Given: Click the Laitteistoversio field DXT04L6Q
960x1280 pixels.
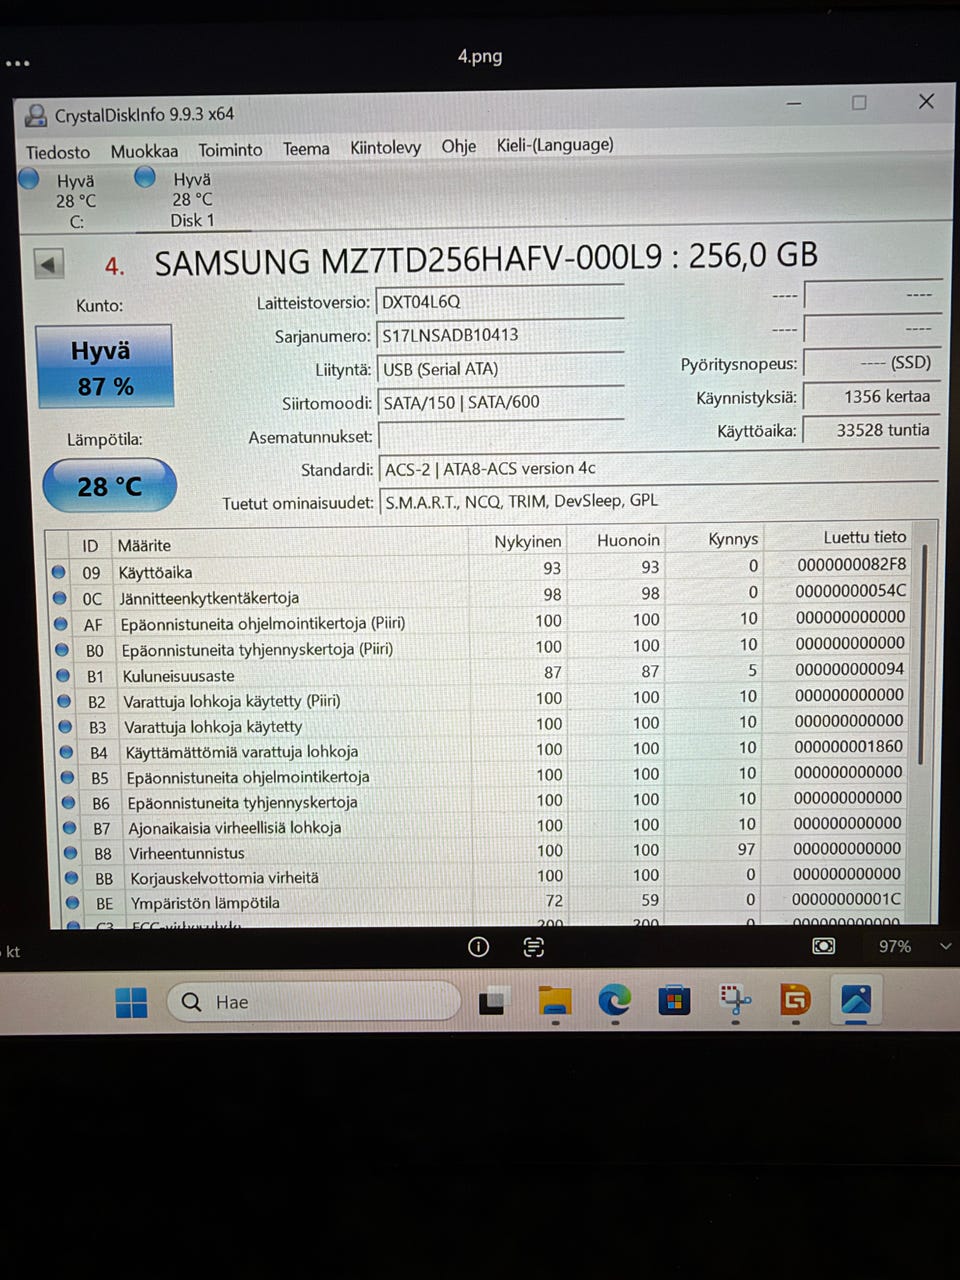Looking at the screenshot, I should pyautogui.click(x=500, y=302).
